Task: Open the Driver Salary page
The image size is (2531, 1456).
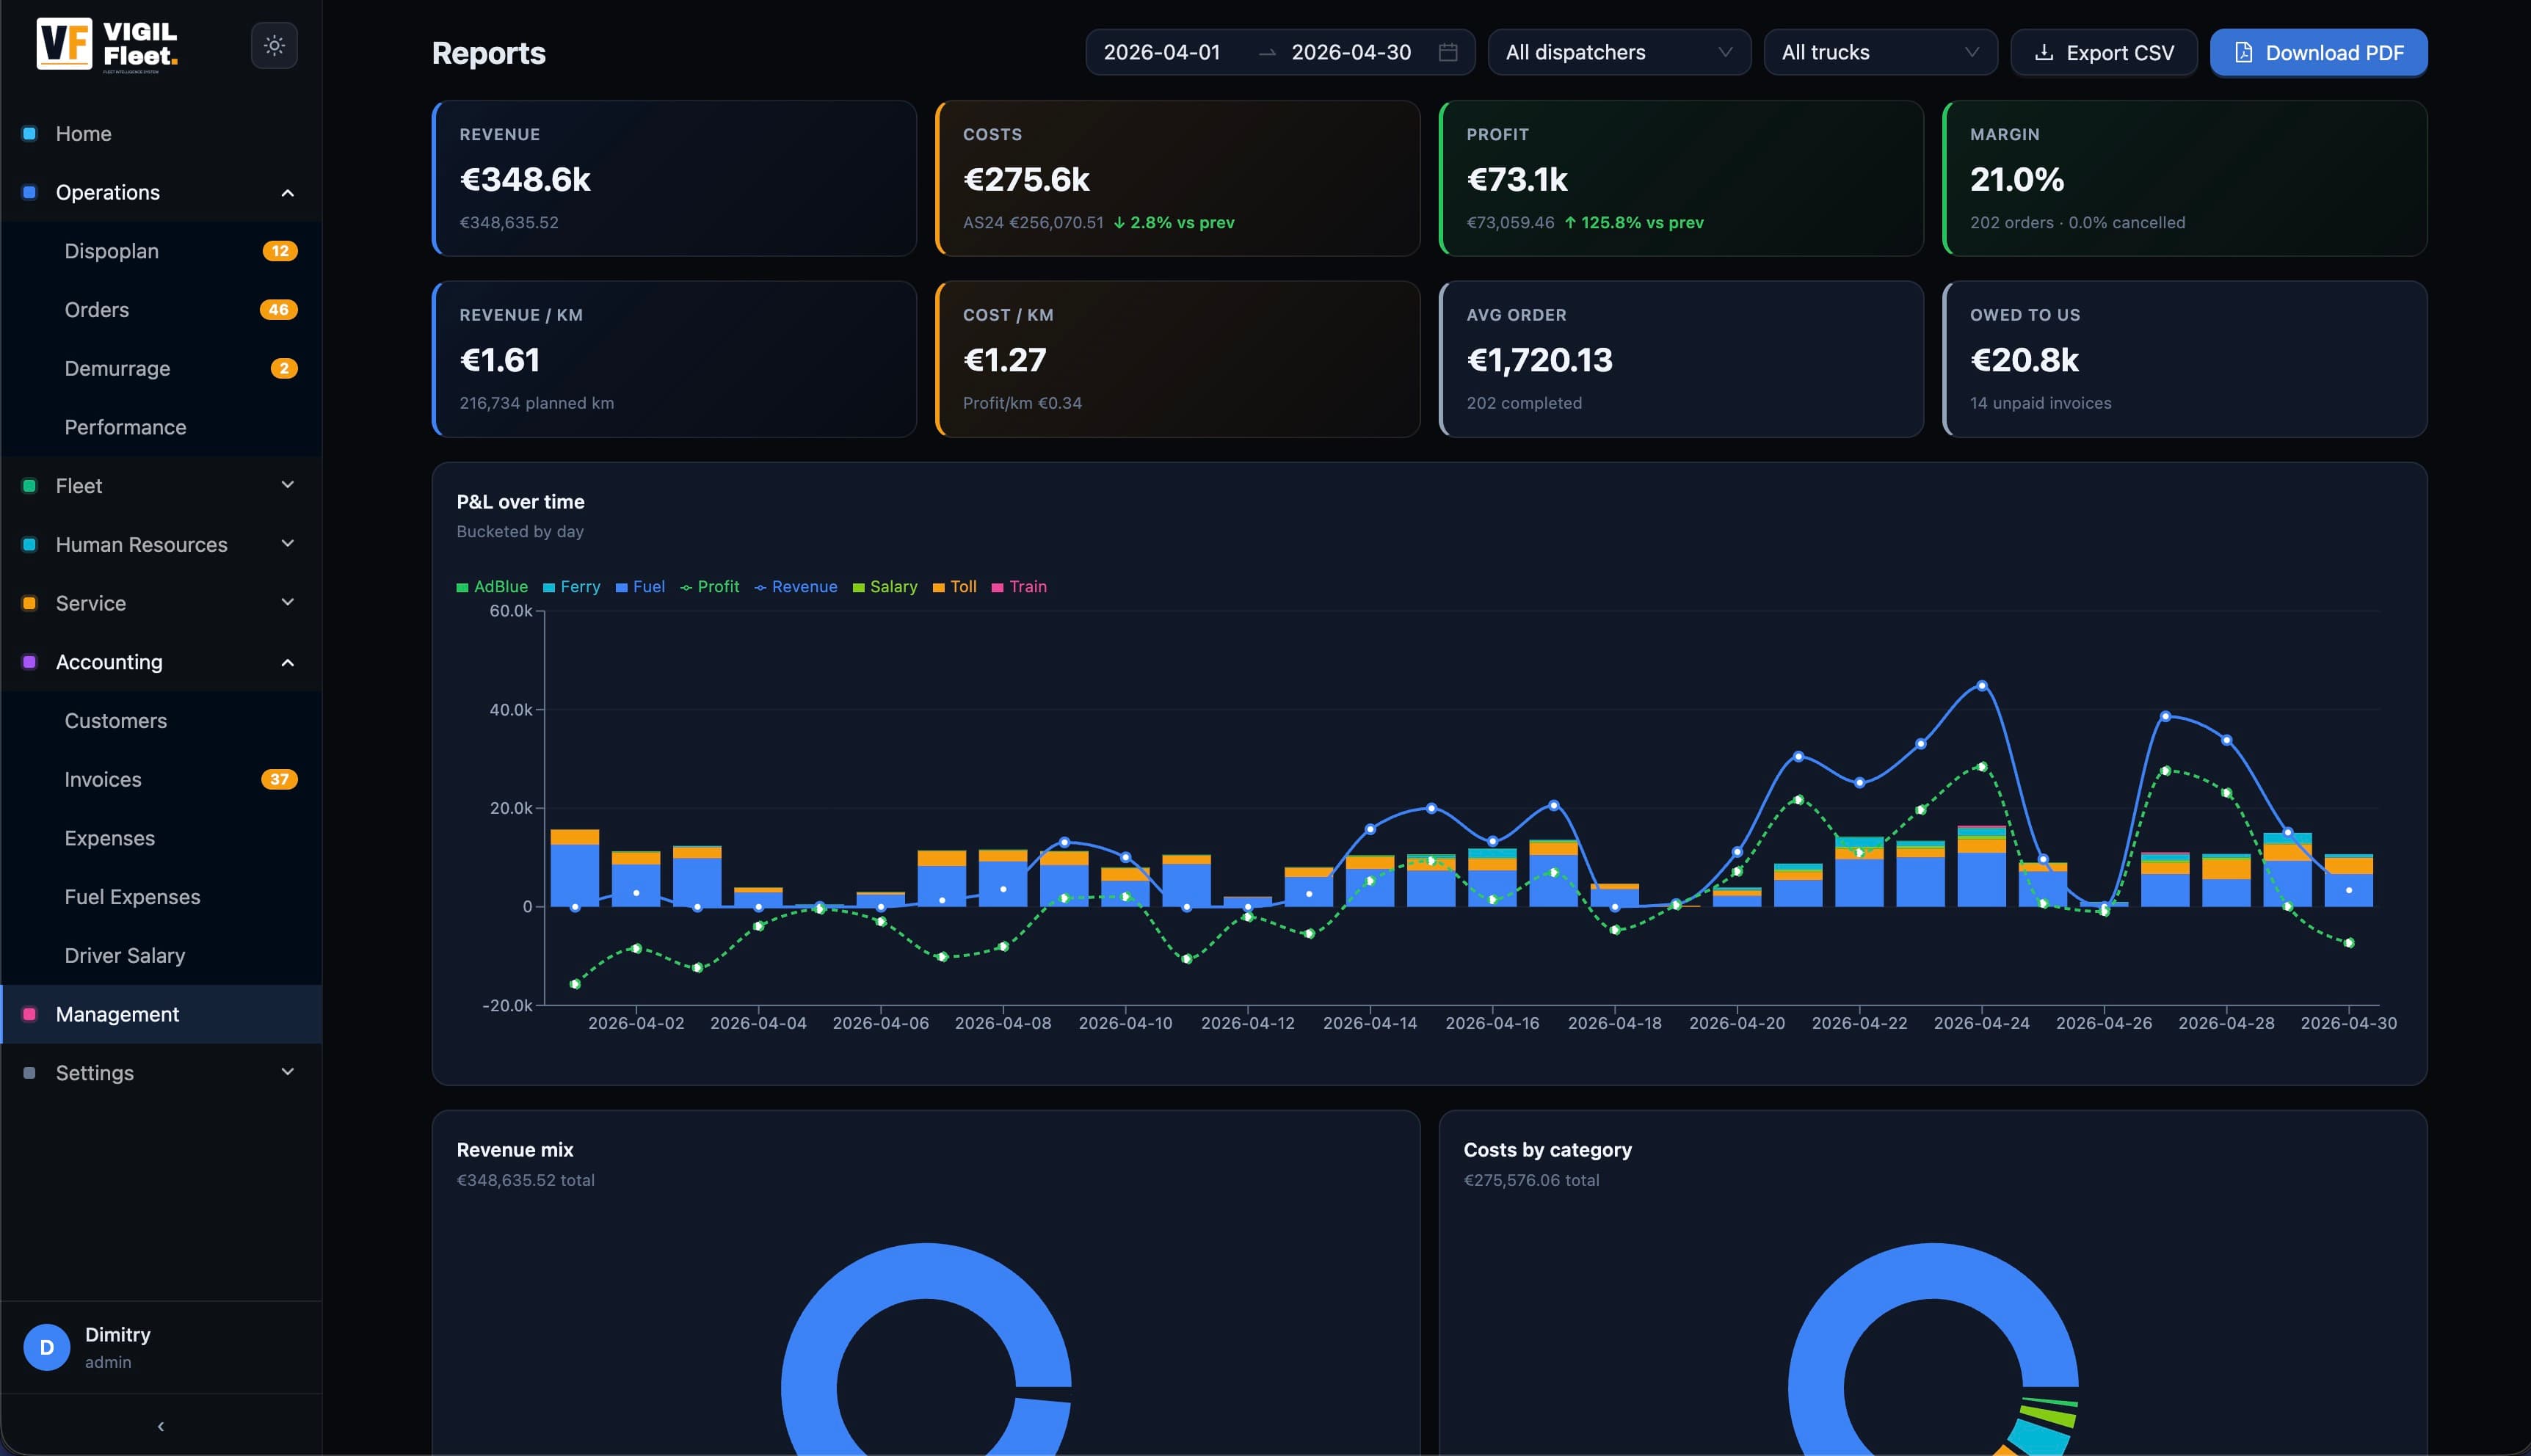Action: click(x=162, y=956)
